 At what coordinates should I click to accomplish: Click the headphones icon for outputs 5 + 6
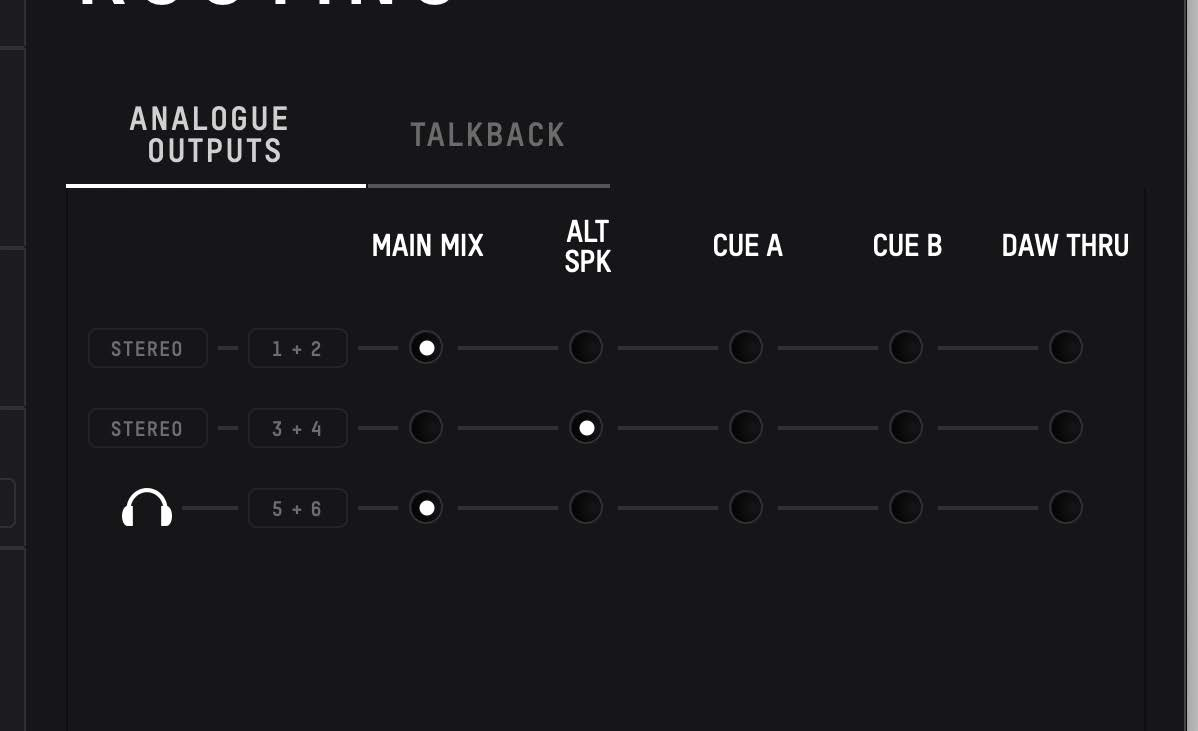pyautogui.click(x=147, y=507)
